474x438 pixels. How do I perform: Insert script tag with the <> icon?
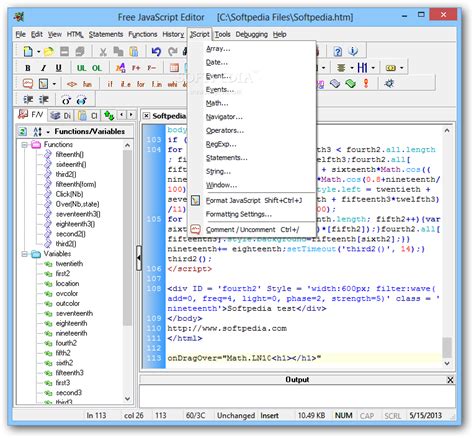coord(72,84)
